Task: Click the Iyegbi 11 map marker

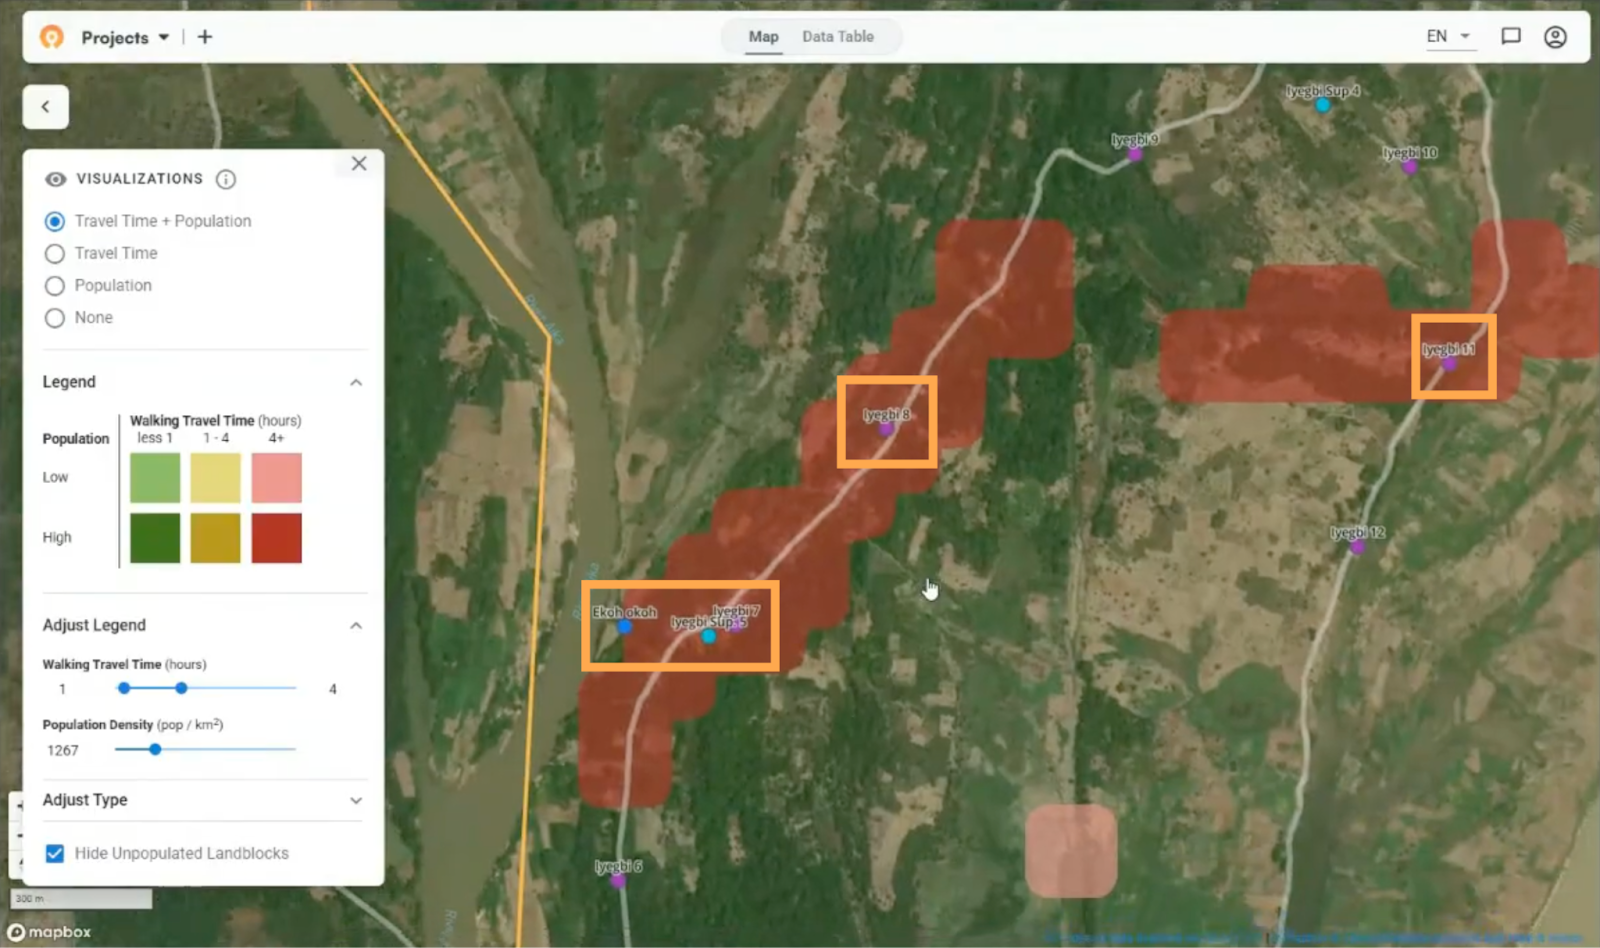Action: click(x=1449, y=364)
